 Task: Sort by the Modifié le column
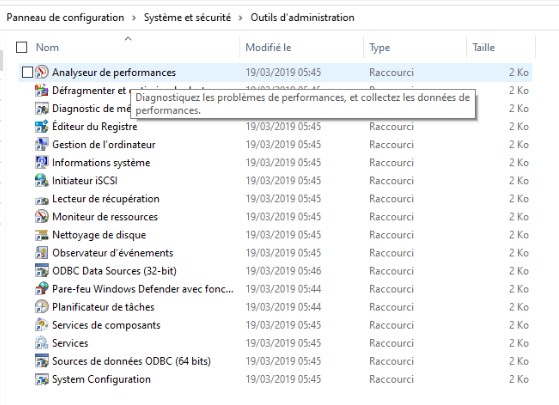(x=268, y=47)
